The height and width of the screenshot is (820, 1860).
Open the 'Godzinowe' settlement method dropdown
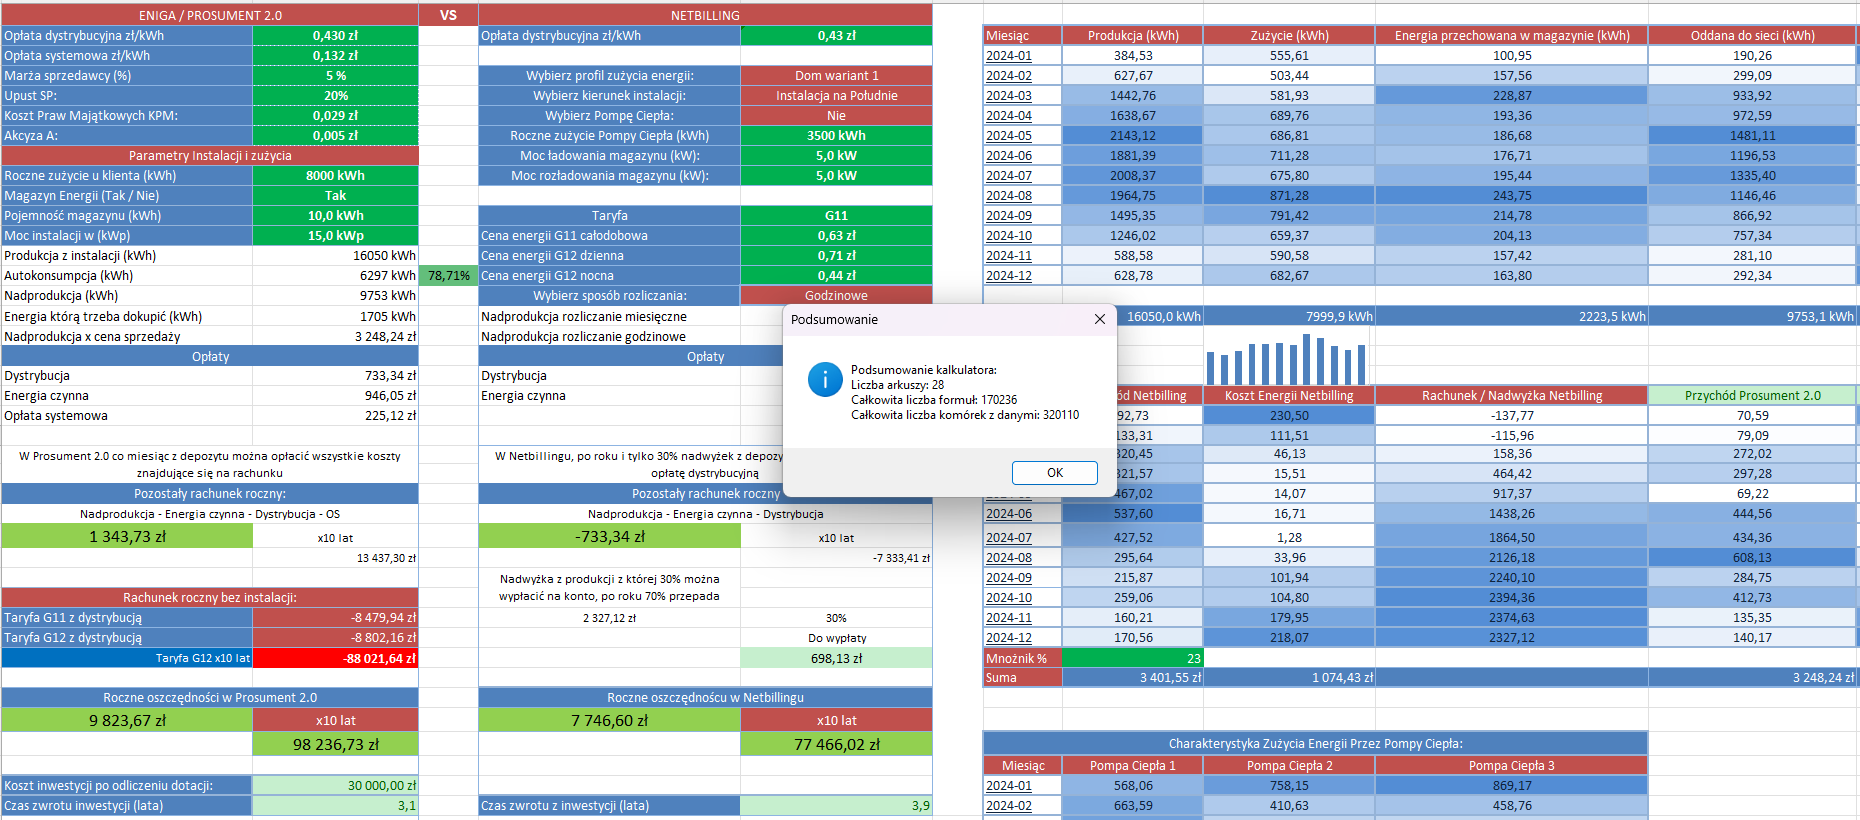836,296
